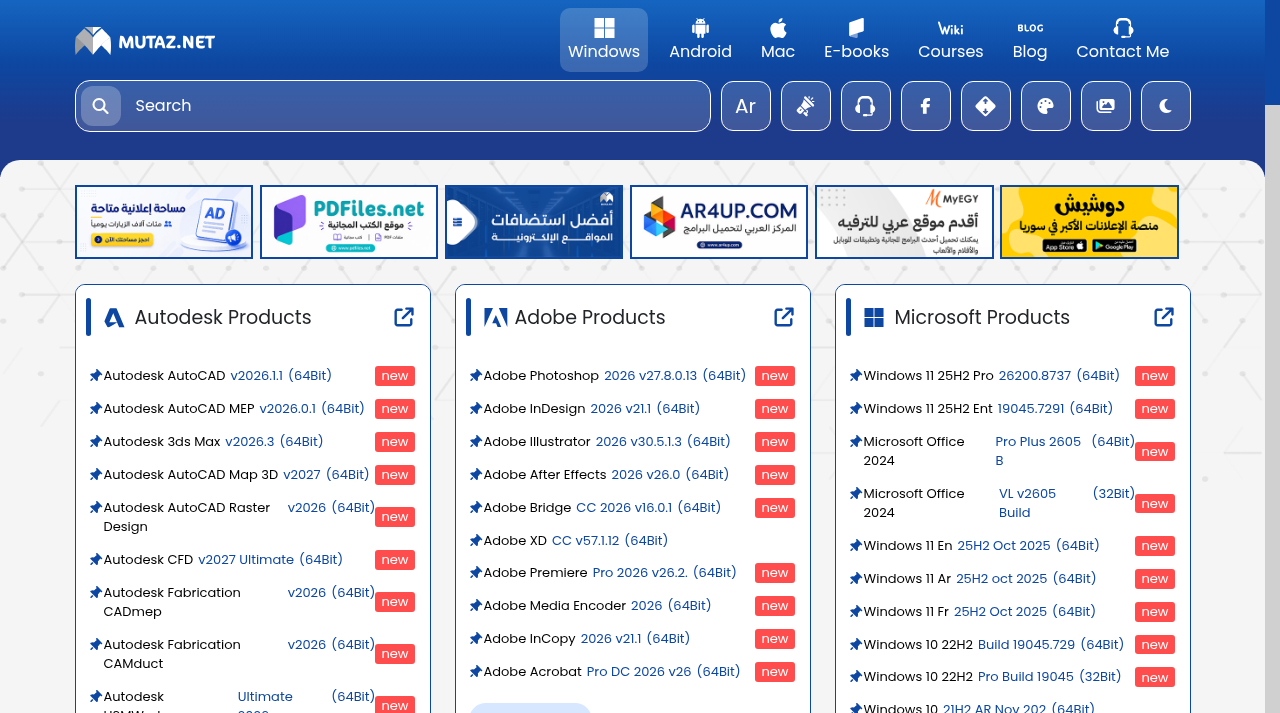Open Autodesk AutoCAD MEP link

234,409
